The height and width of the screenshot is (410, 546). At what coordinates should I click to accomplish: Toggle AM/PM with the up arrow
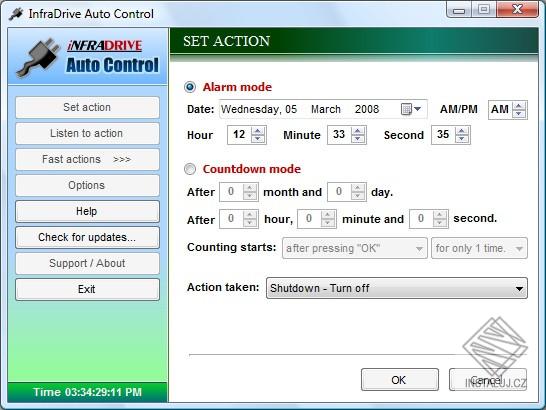click(519, 106)
